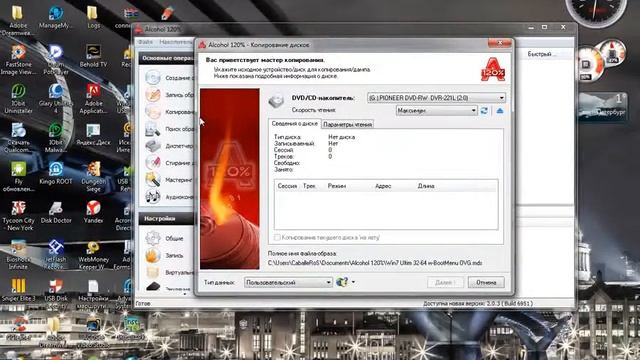
Task: Click the Поиск образов icon in sidebar
Action: click(153, 129)
